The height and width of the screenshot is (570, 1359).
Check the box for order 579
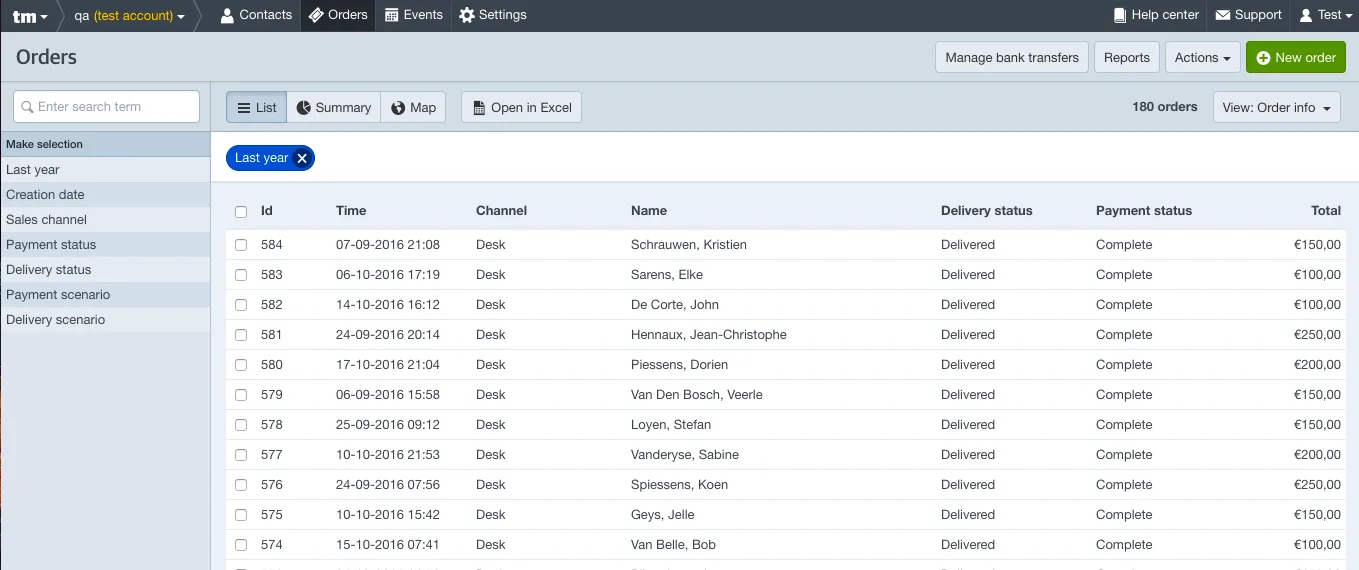click(x=241, y=395)
